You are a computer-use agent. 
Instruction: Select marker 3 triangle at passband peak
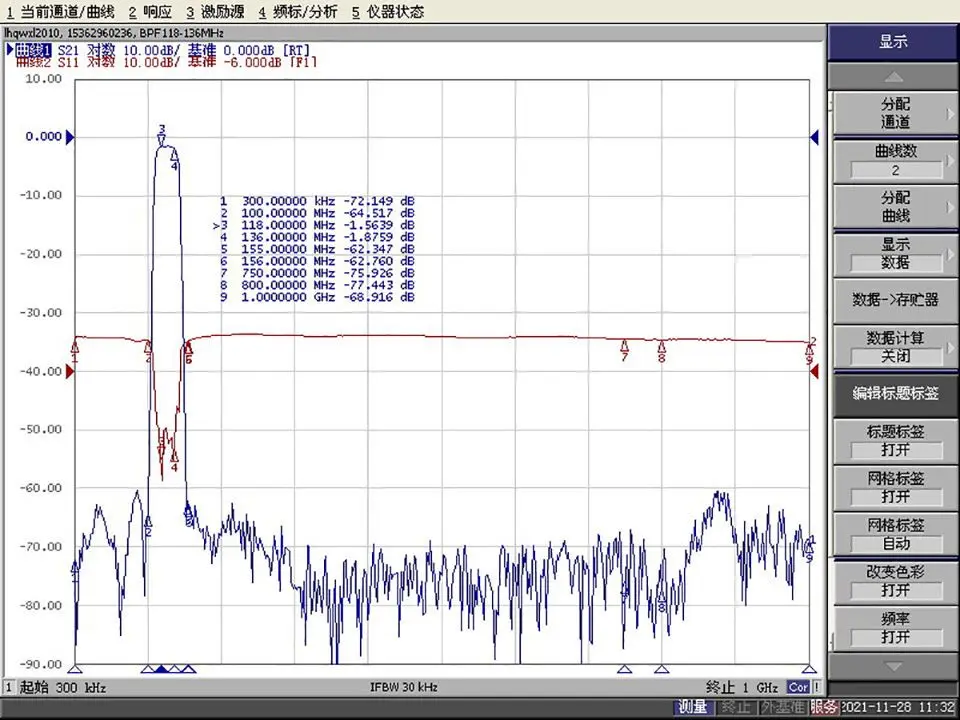click(162, 141)
